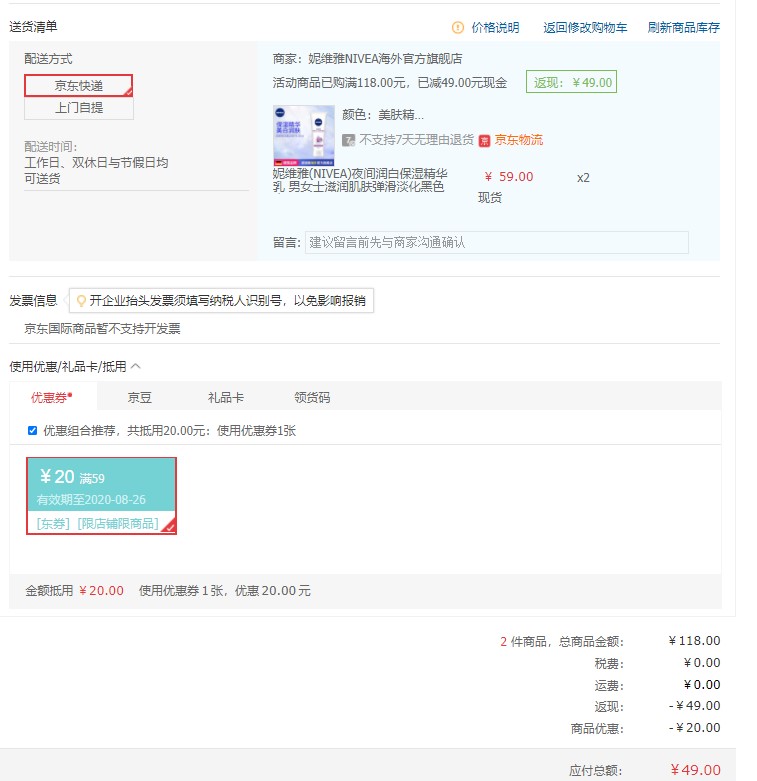Select the ¥20 满59 coupon card

pyautogui.click(x=101, y=496)
